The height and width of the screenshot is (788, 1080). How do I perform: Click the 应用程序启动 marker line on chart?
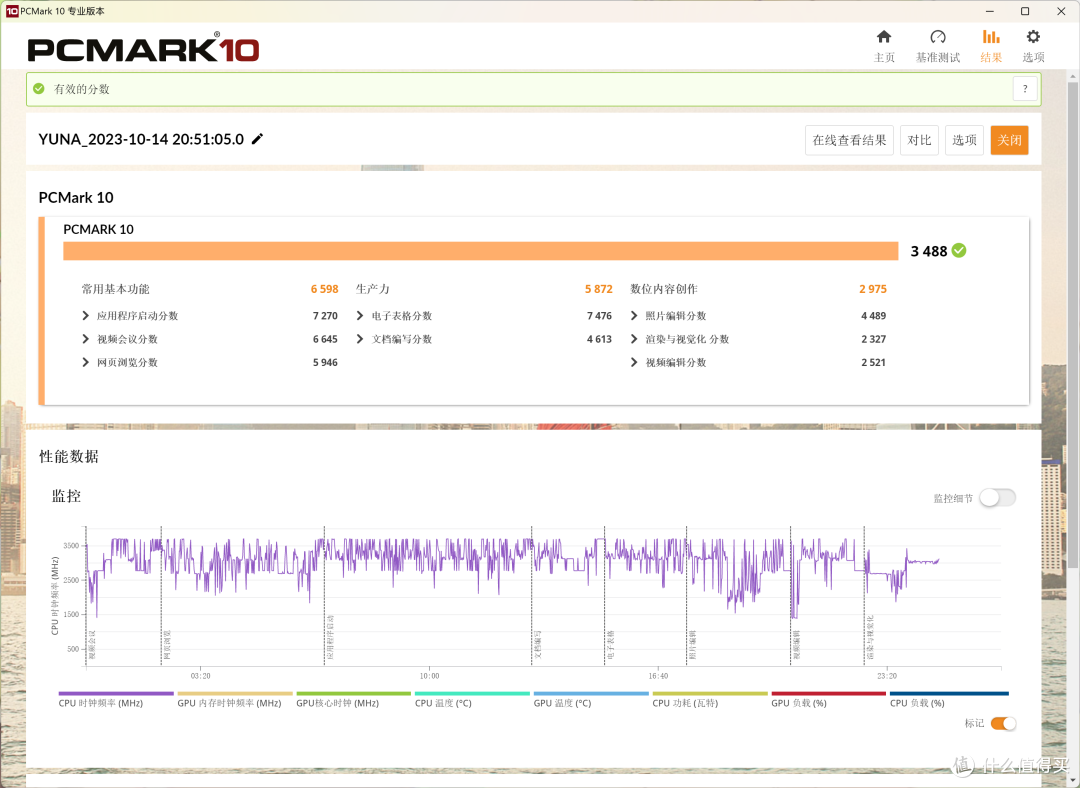[324, 596]
